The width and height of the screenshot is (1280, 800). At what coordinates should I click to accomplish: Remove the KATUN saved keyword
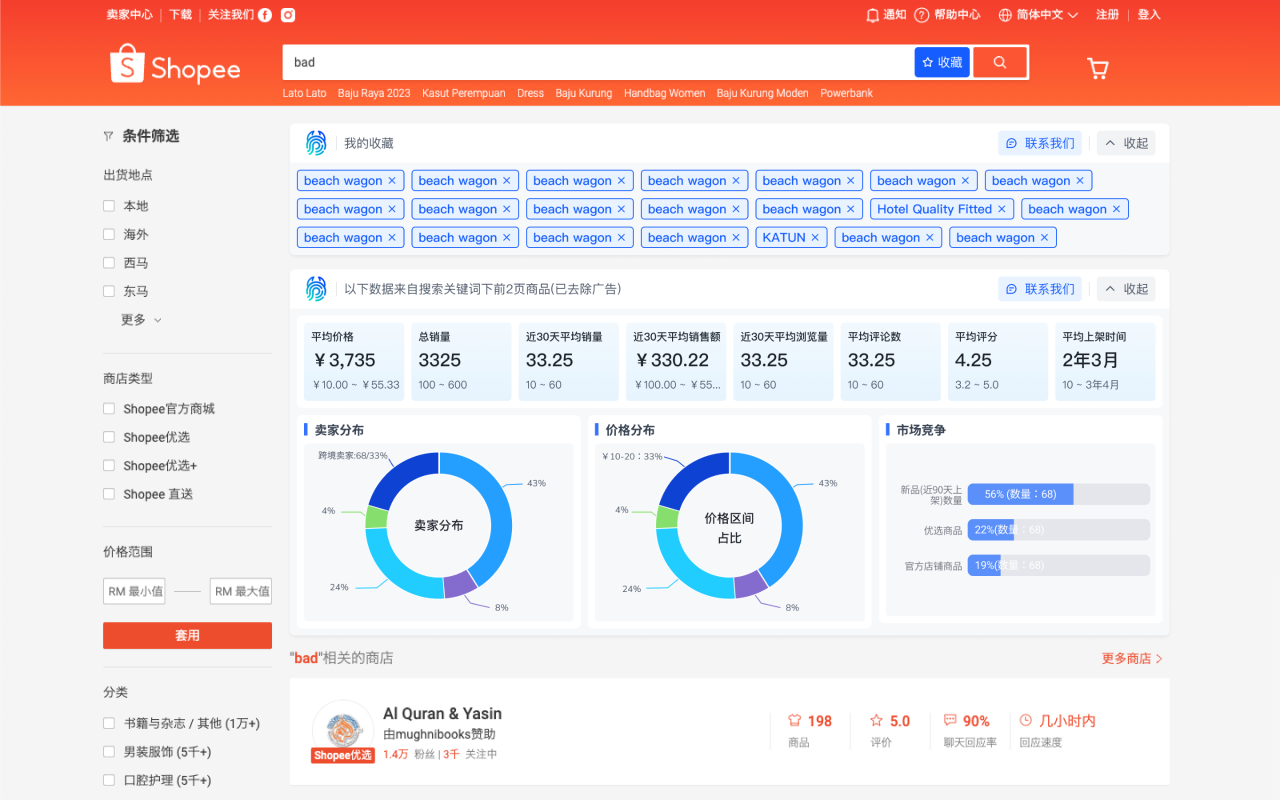click(815, 238)
